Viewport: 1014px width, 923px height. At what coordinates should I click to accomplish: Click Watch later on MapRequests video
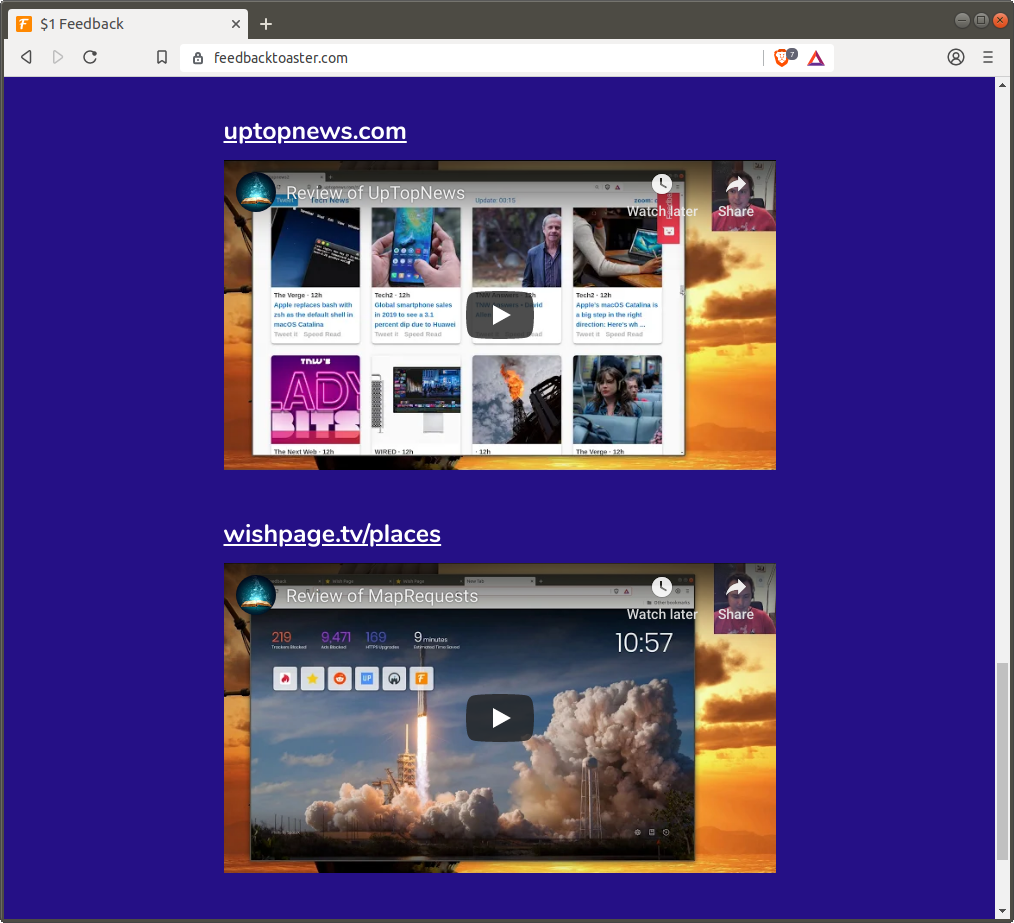pos(662,598)
